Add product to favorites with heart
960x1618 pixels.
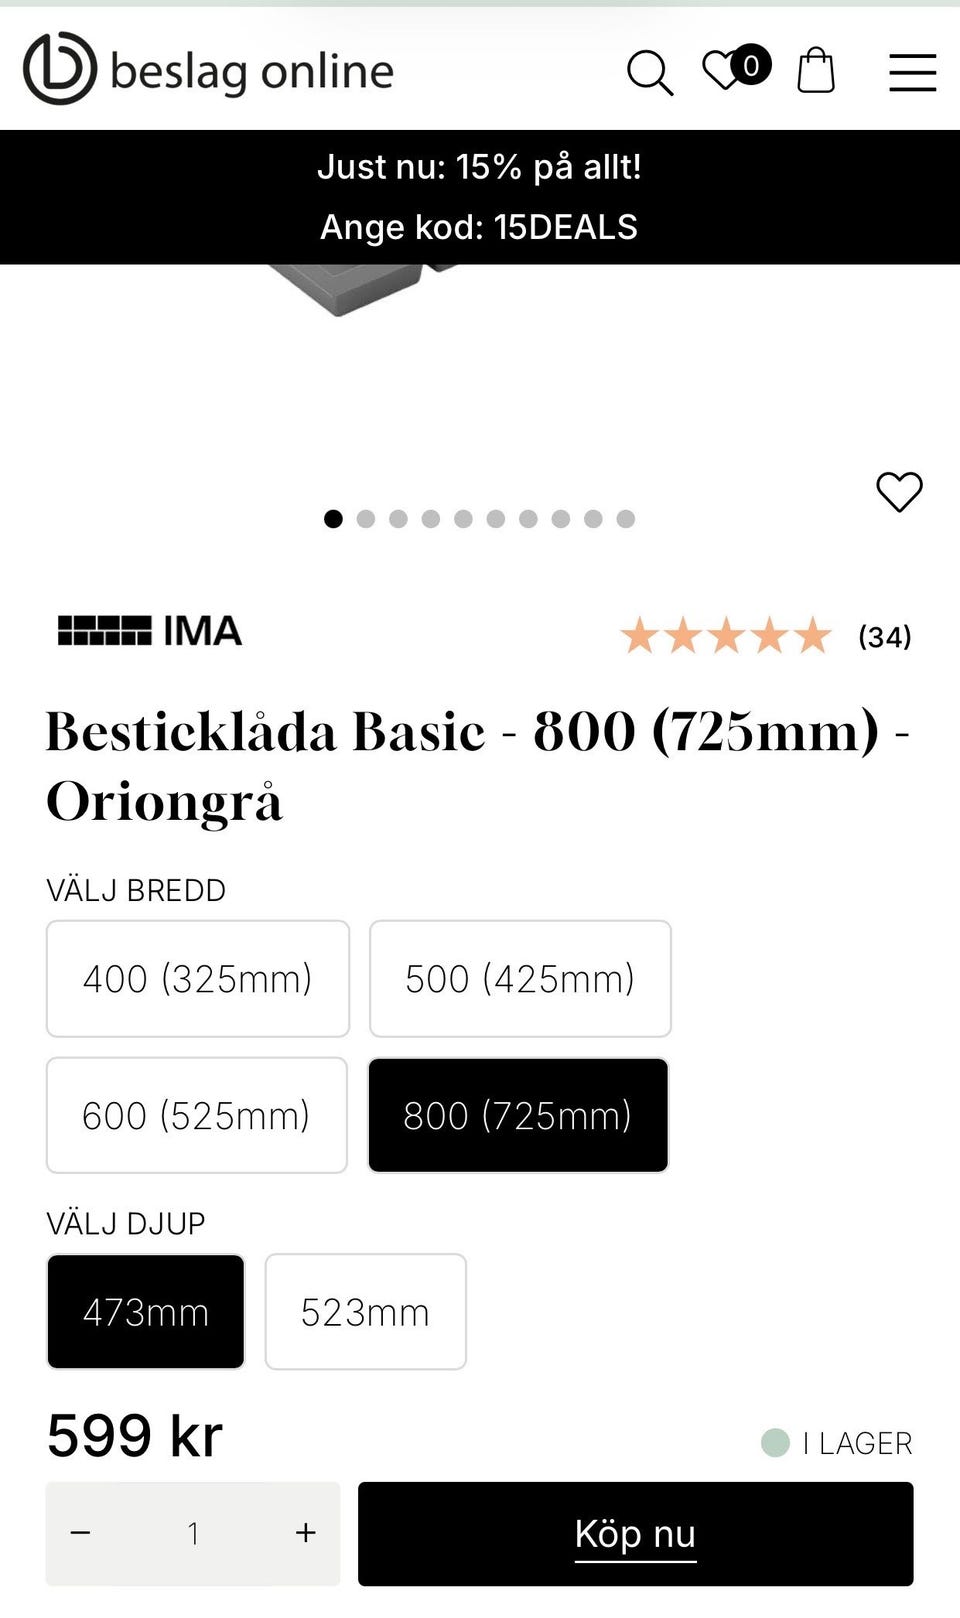(x=899, y=492)
